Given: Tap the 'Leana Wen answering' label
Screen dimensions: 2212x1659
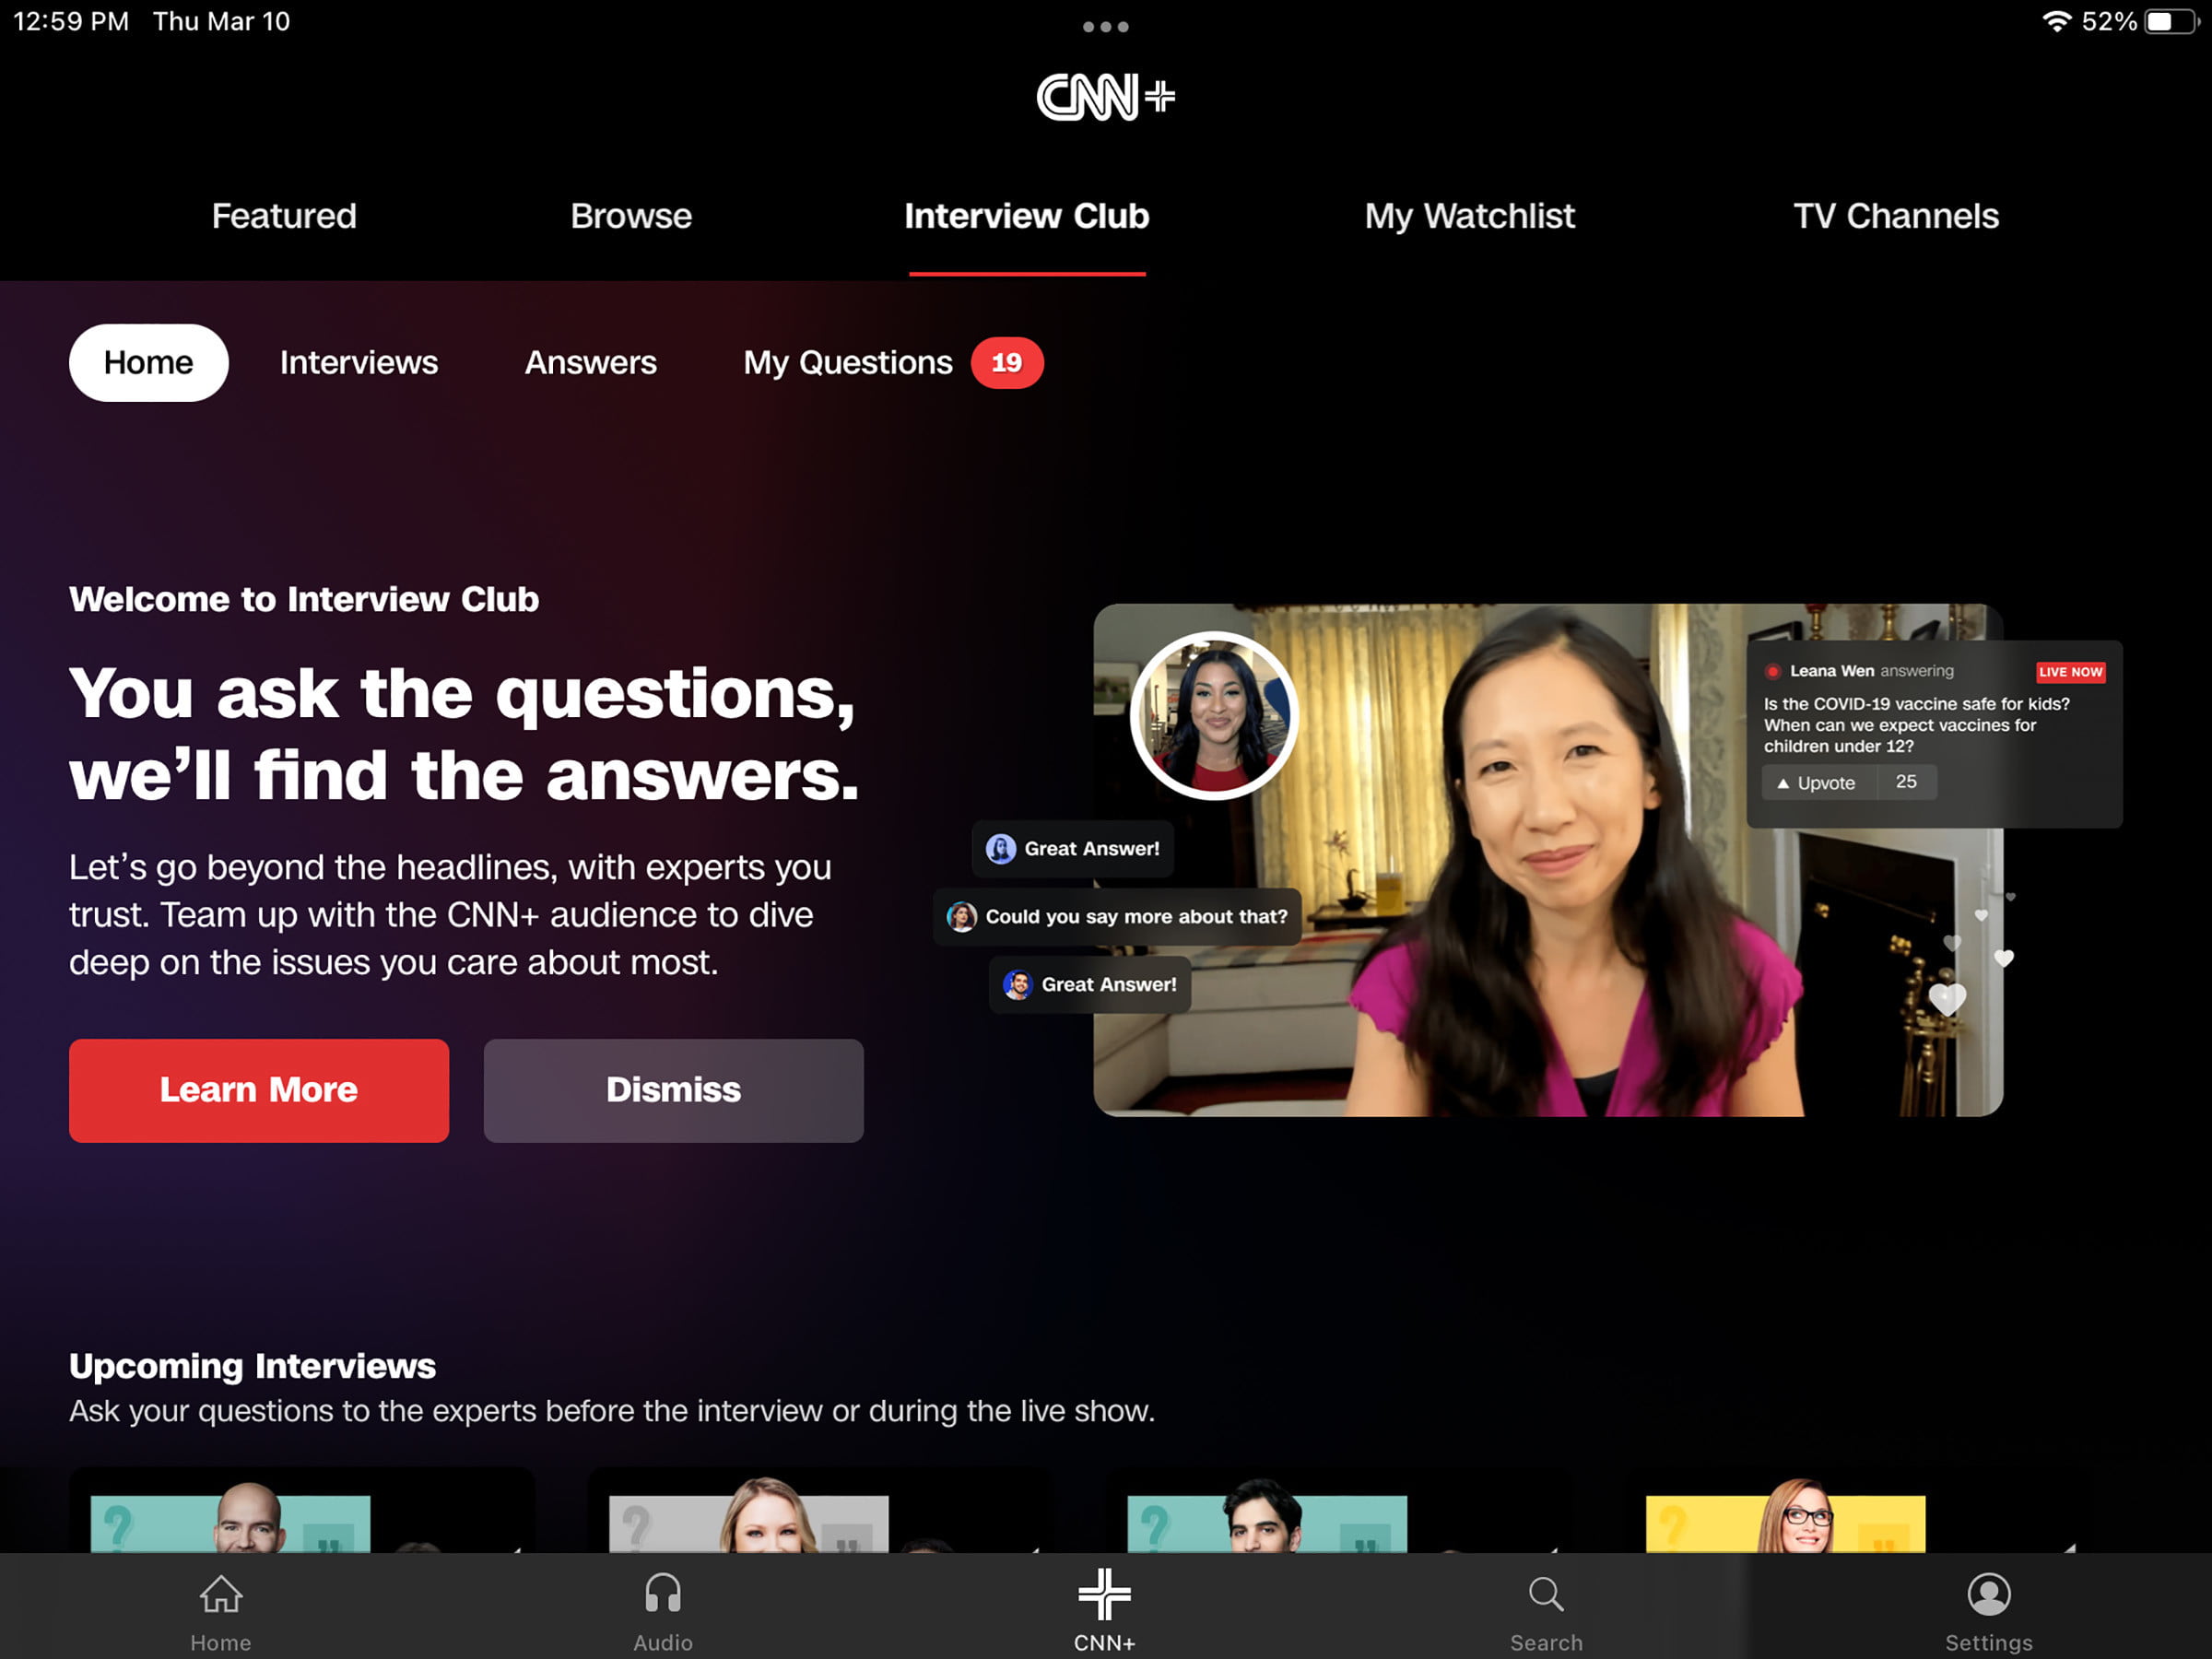Looking at the screenshot, I should click(1871, 671).
